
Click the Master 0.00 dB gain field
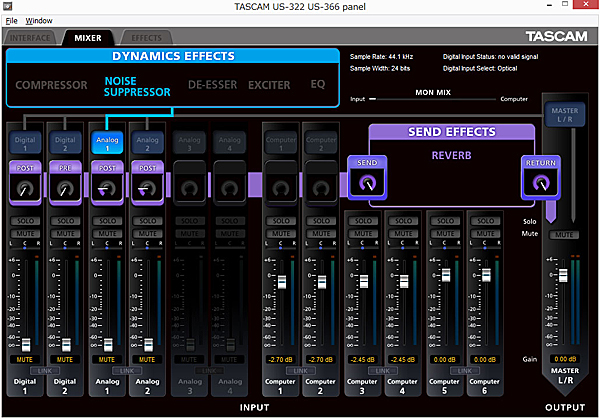(x=565, y=359)
